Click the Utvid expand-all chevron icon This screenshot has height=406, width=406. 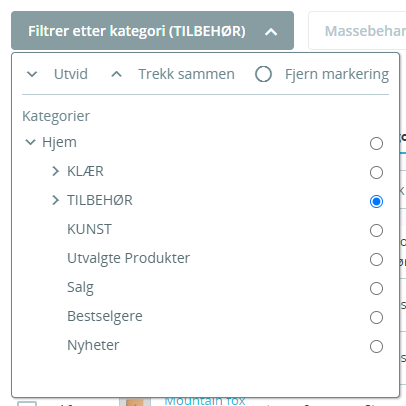point(32,74)
